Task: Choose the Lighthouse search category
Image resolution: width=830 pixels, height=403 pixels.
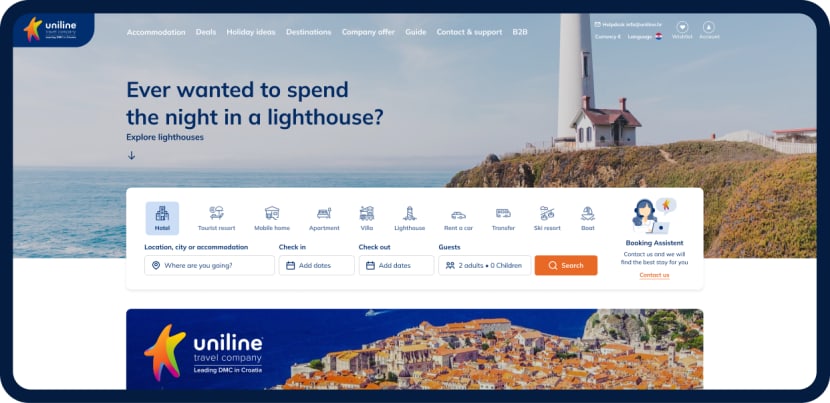Action: click(409, 218)
